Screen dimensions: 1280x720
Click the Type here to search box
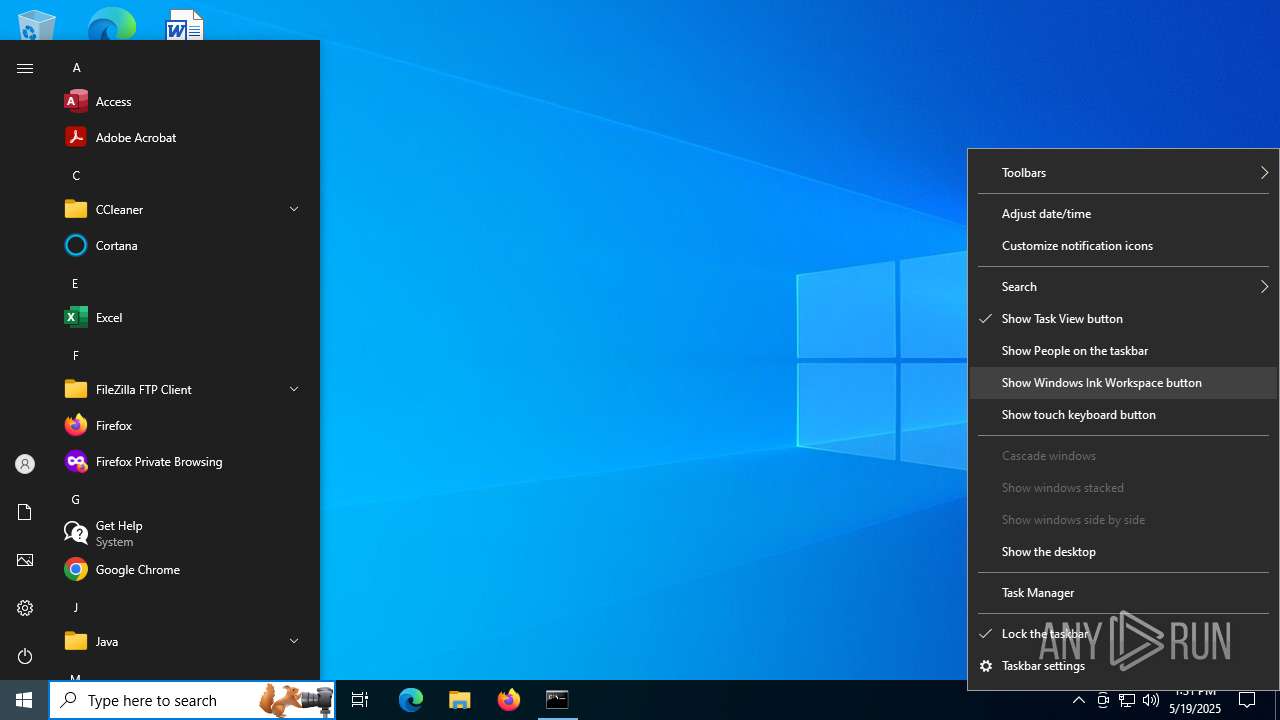[192, 700]
